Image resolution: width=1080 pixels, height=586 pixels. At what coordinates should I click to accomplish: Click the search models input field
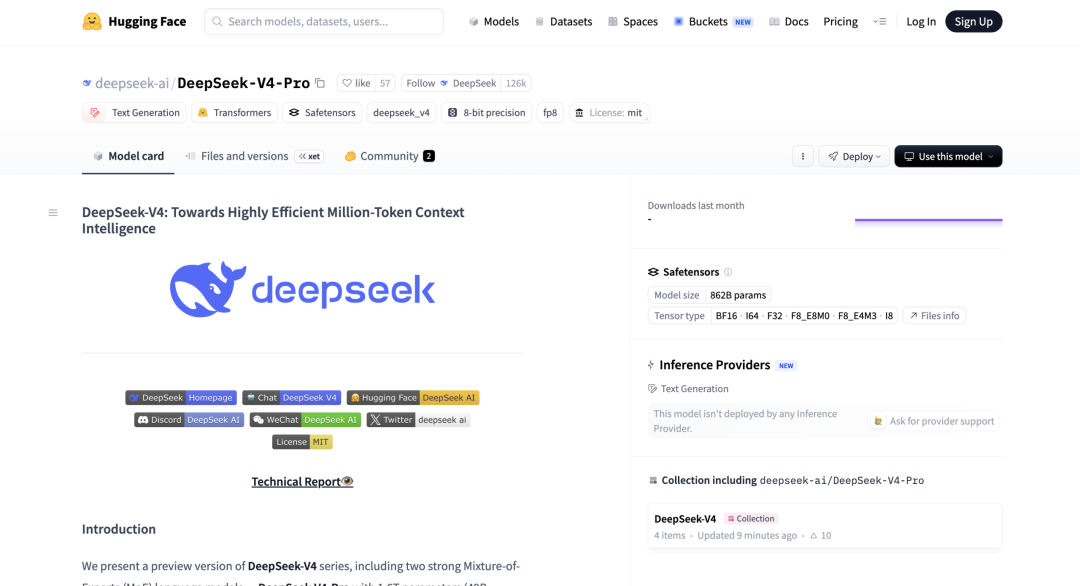point(323,21)
